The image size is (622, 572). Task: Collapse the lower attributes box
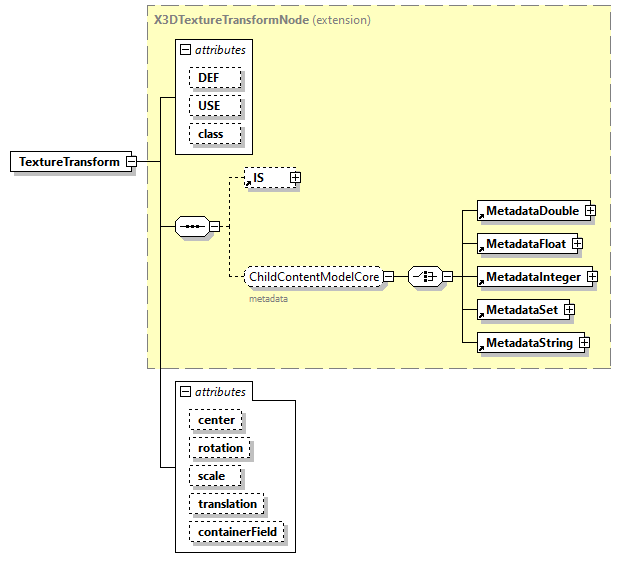(186, 392)
